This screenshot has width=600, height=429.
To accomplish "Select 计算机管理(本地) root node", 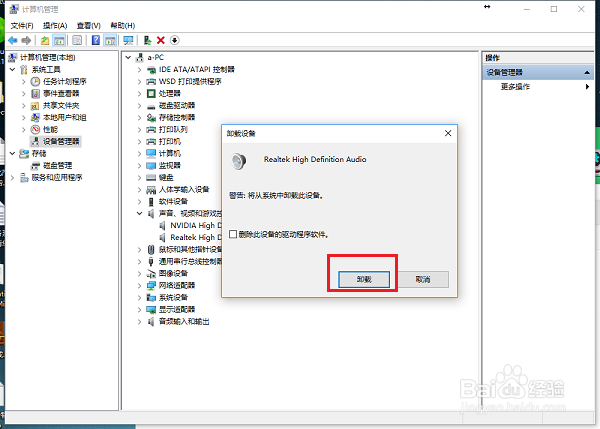I will tap(47, 57).
